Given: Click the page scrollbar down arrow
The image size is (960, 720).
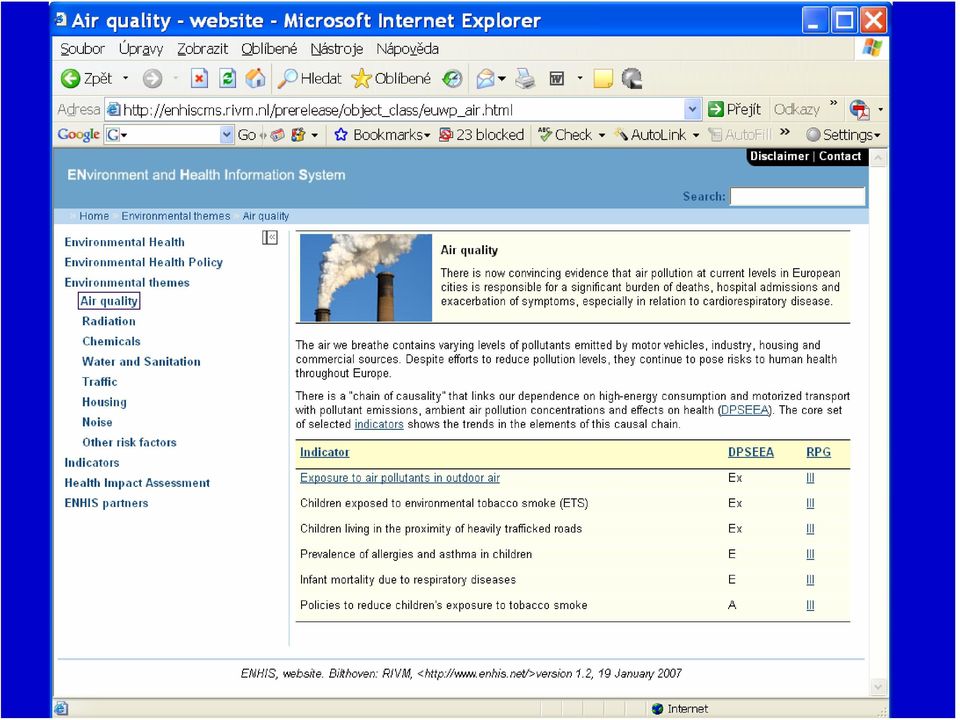Looking at the screenshot, I should [877, 687].
